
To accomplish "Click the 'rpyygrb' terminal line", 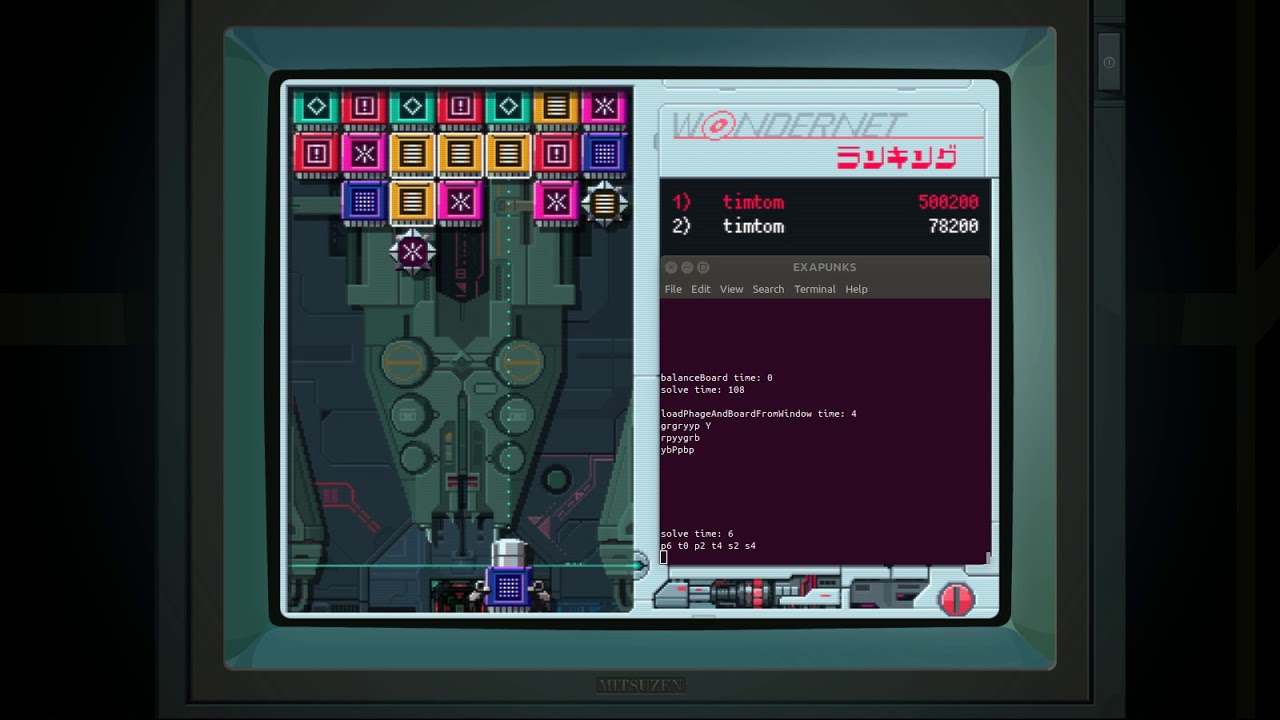I will tap(680, 438).
